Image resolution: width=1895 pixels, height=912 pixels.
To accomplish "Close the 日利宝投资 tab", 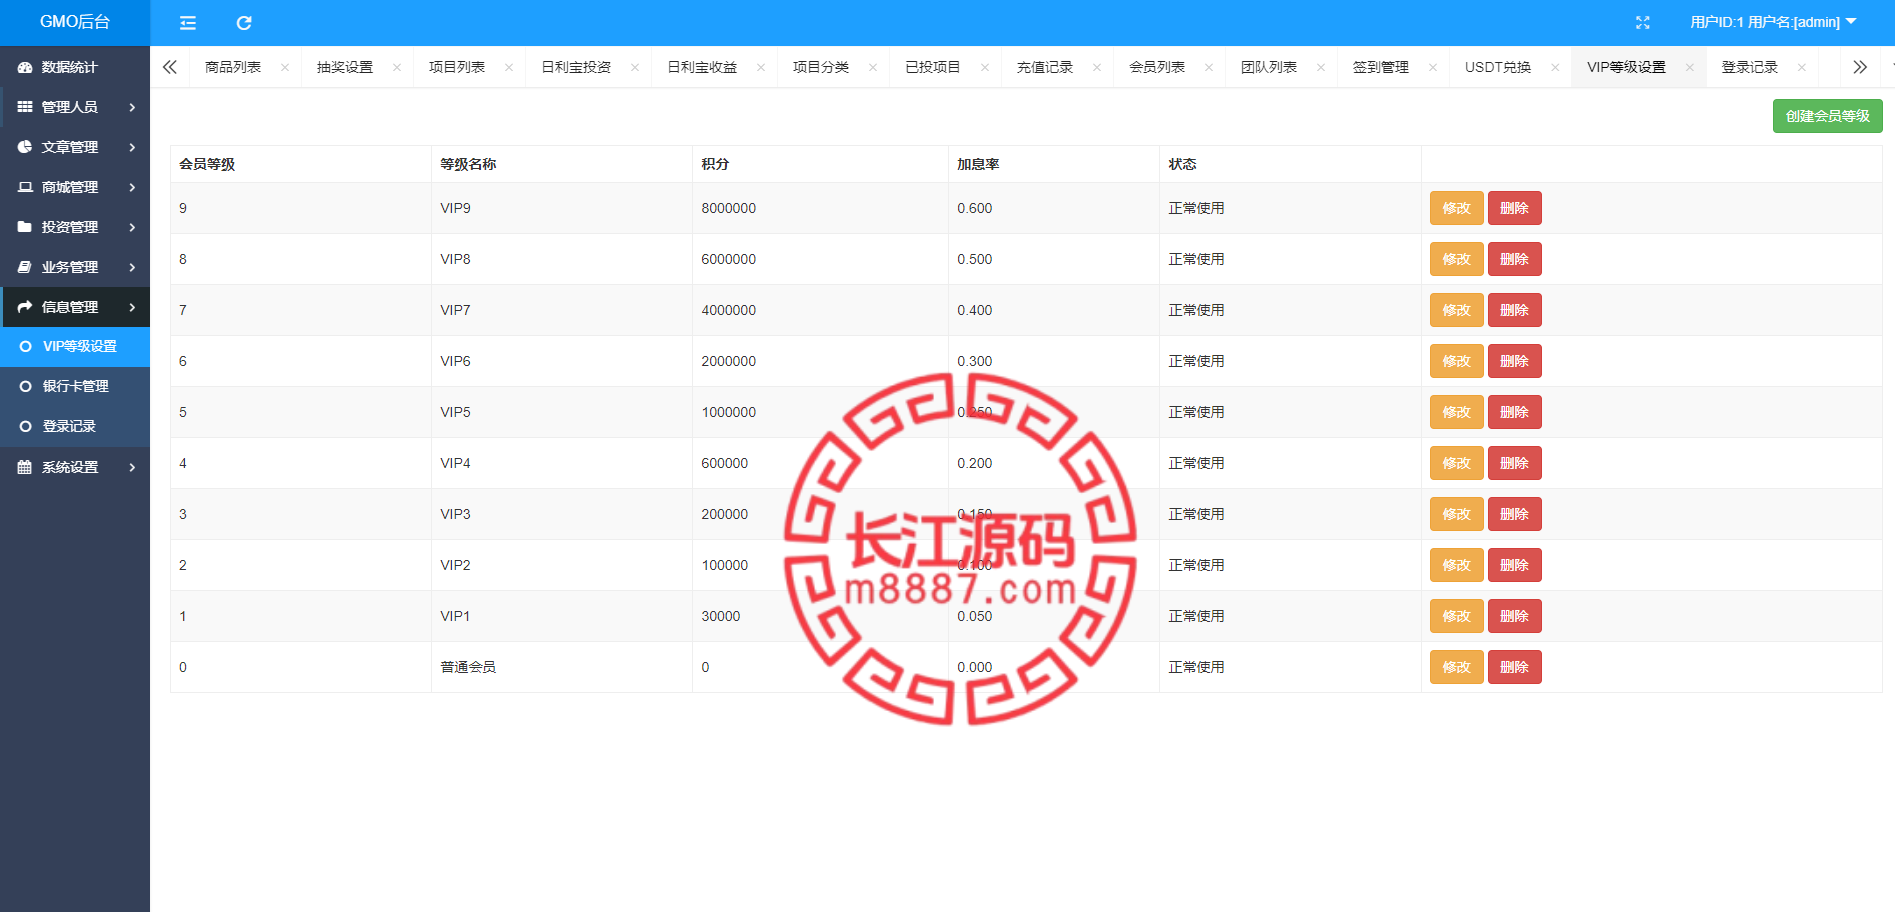I will click(635, 67).
